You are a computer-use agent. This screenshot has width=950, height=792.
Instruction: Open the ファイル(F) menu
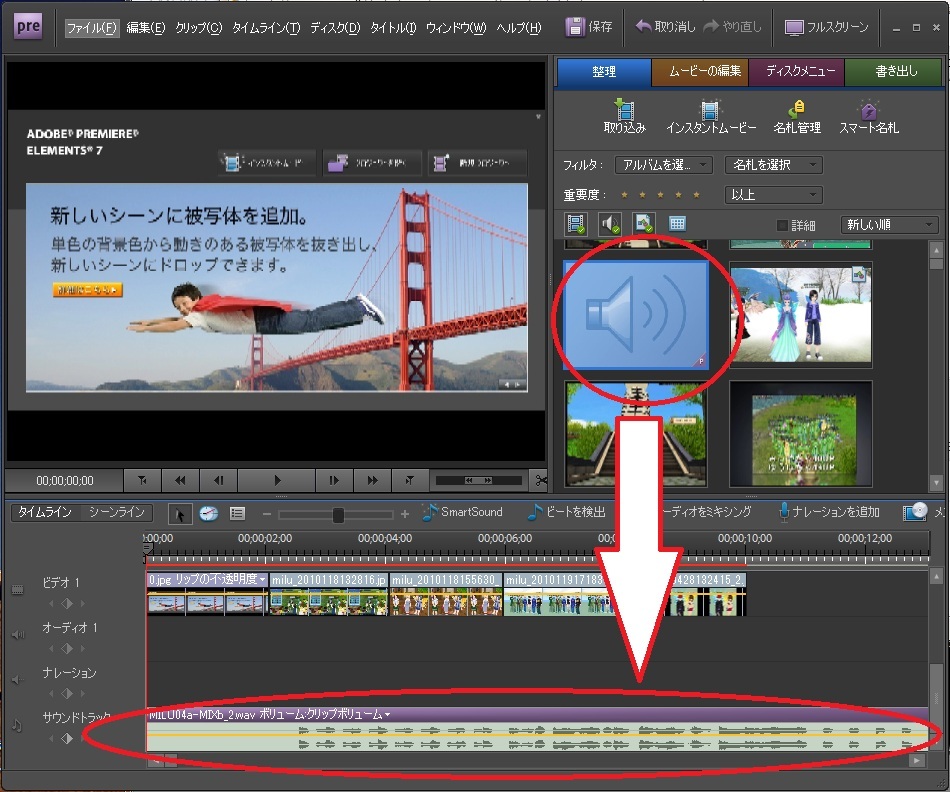tap(91, 28)
